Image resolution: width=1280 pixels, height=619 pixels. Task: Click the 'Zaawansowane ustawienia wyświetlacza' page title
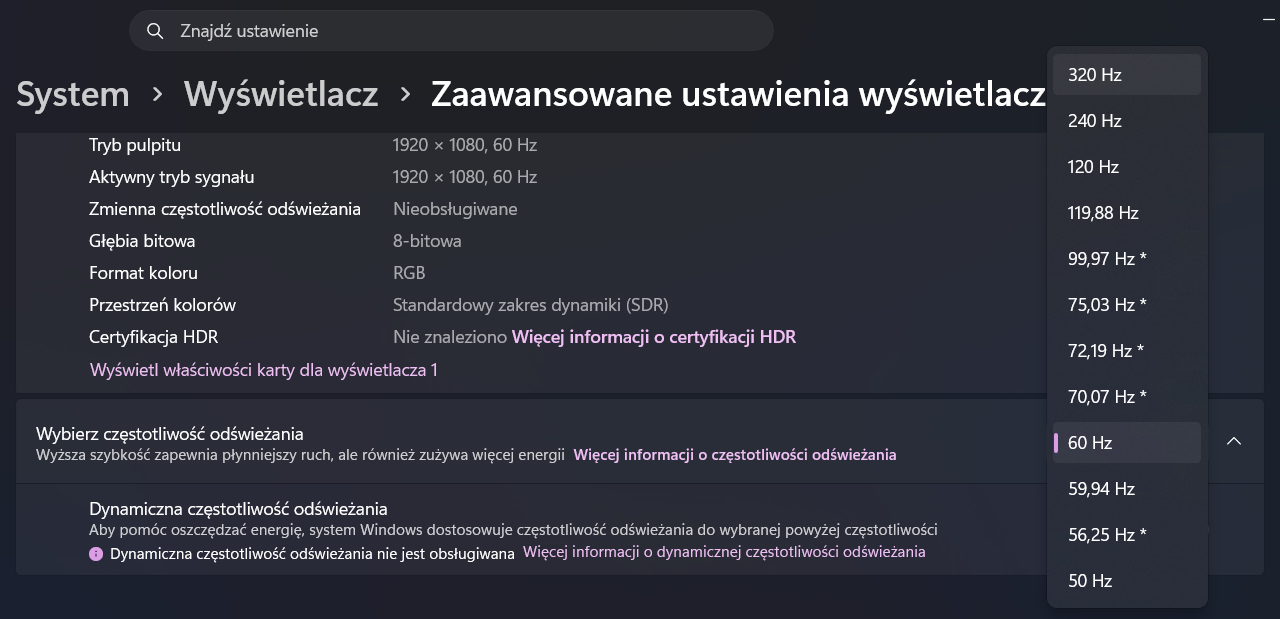(738, 94)
